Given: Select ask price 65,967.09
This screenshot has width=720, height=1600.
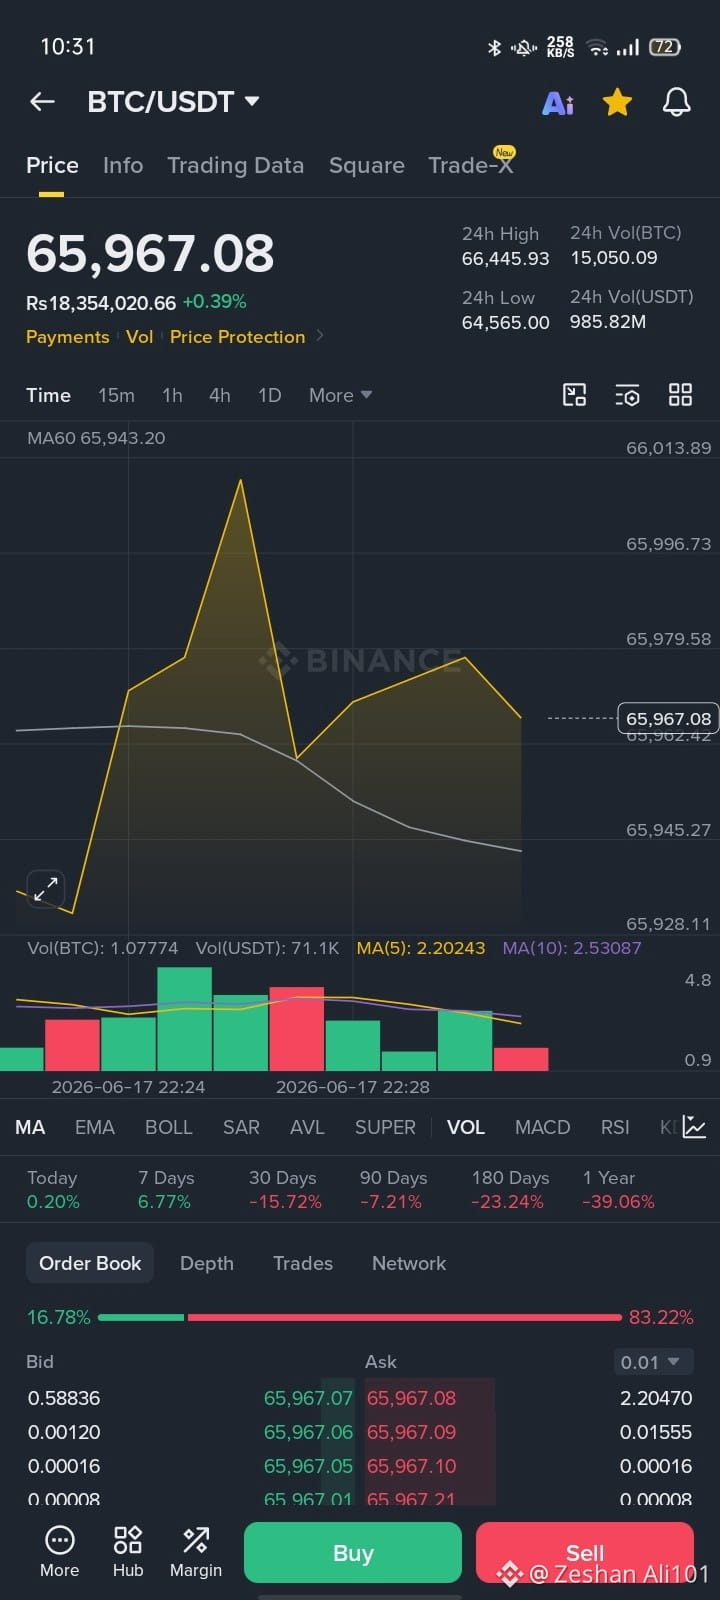Looking at the screenshot, I should coord(411,1432).
